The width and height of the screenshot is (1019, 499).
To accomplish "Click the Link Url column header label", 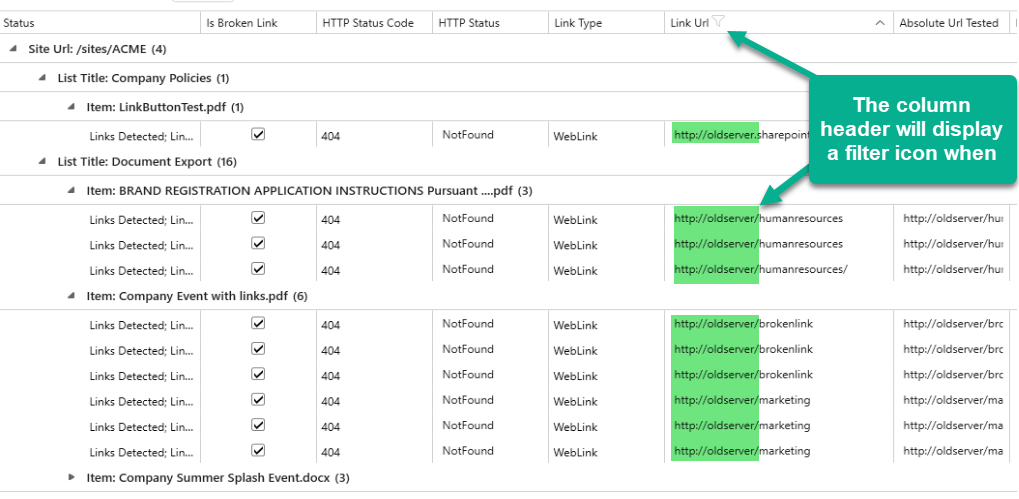I will (x=690, y=23).
